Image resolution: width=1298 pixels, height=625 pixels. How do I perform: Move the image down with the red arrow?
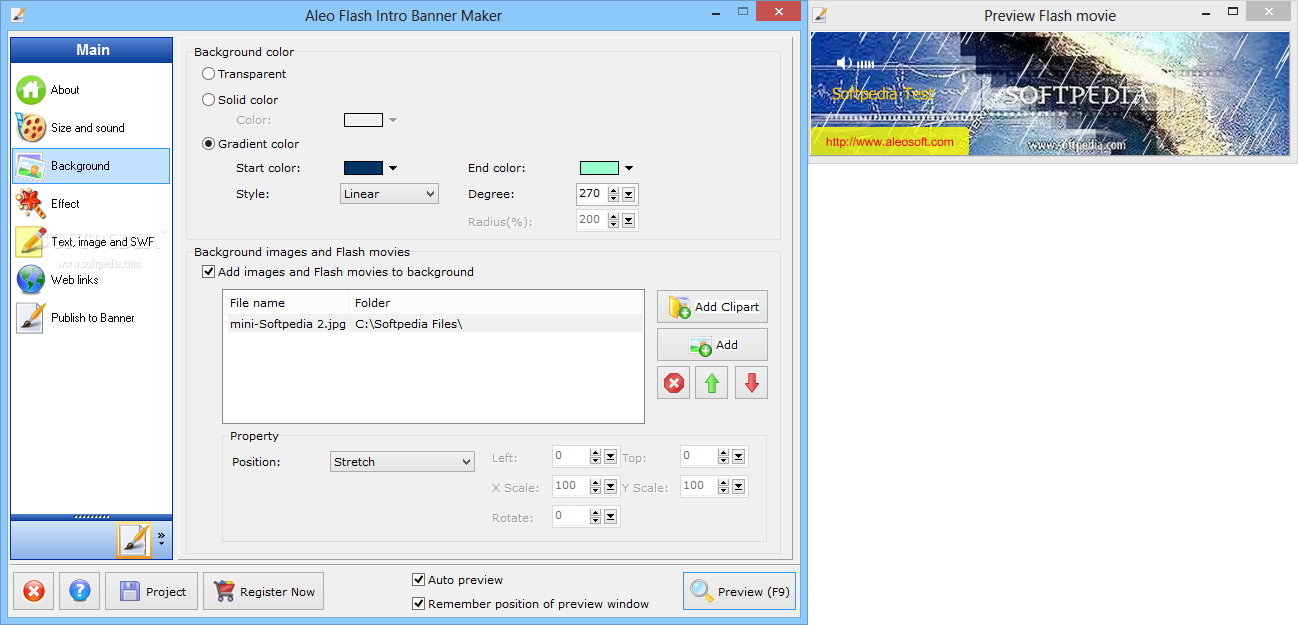tap(751, 383)
